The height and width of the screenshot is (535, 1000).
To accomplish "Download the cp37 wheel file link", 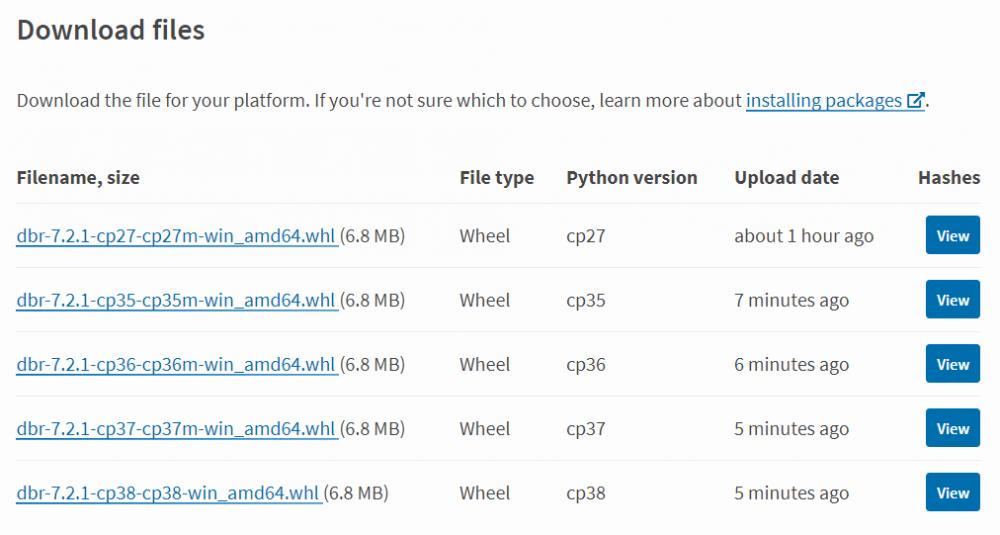I will click(176, 429).
